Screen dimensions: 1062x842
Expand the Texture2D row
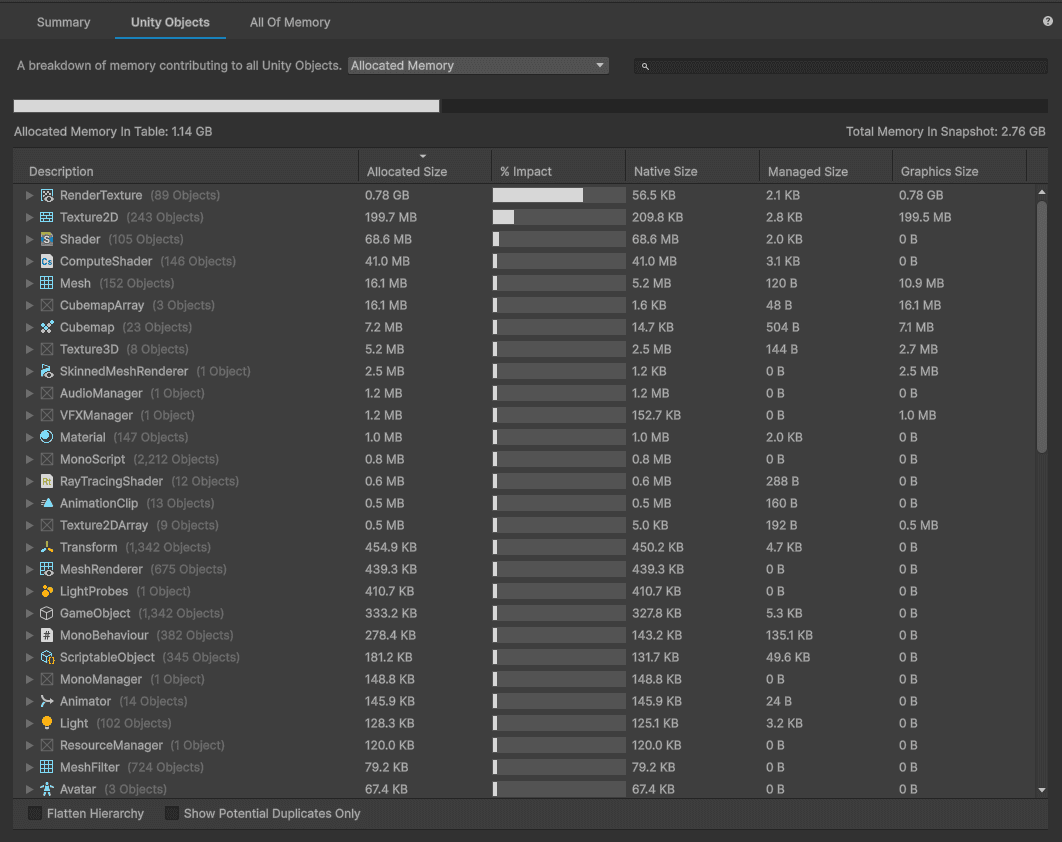[x=29, y=217]
